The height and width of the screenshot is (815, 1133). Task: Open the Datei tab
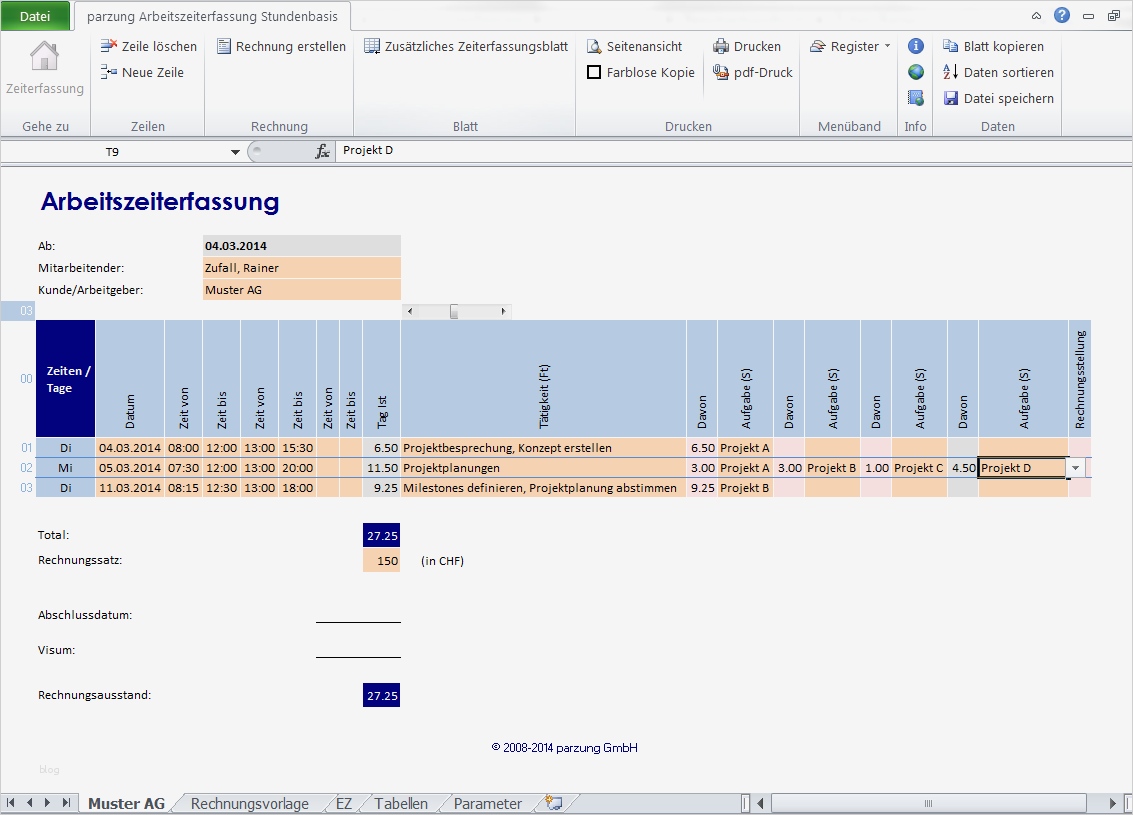click(35, 16)
